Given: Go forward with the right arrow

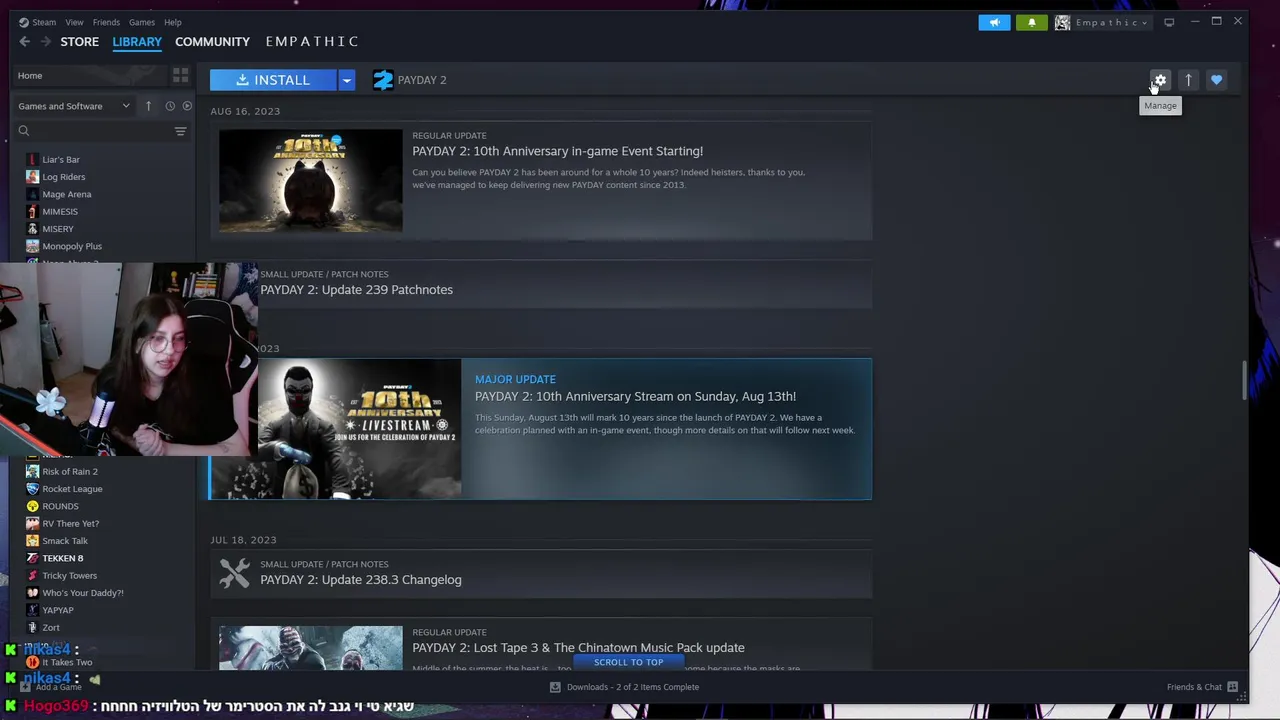Looking at the screenshot, I should click(47, 41).
